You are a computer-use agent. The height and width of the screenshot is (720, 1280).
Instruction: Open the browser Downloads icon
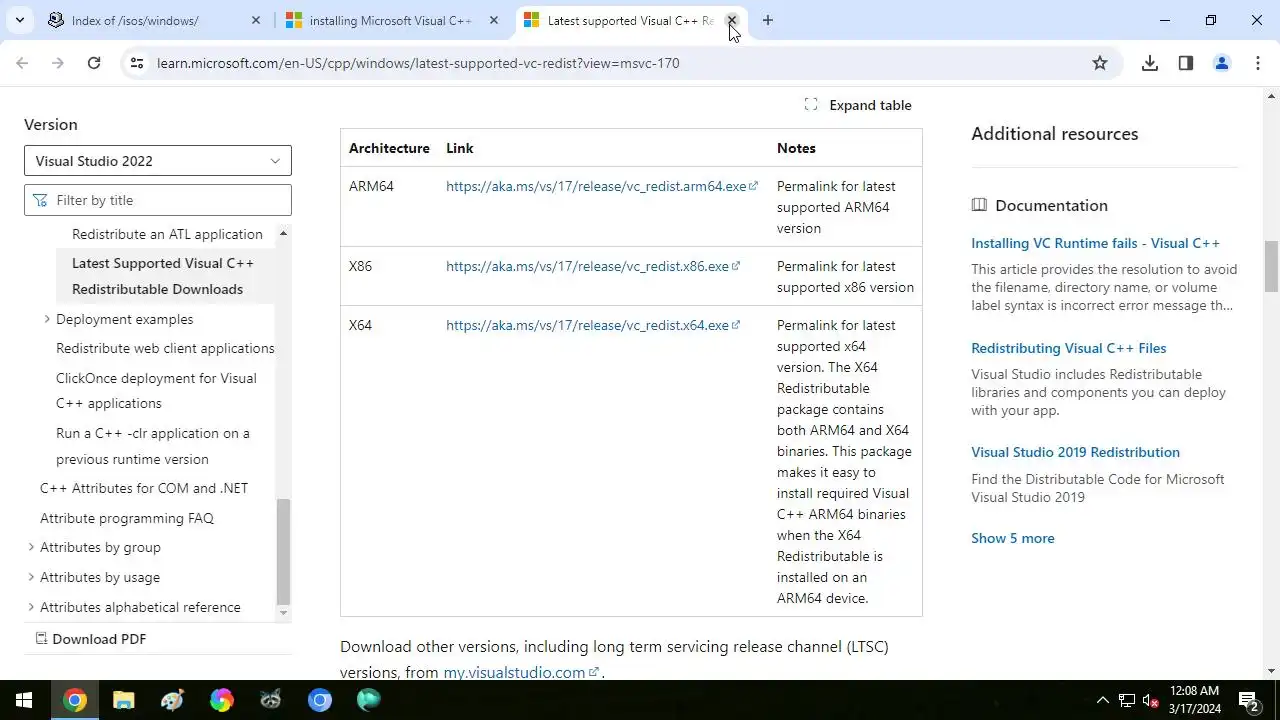pos(1150,63)
